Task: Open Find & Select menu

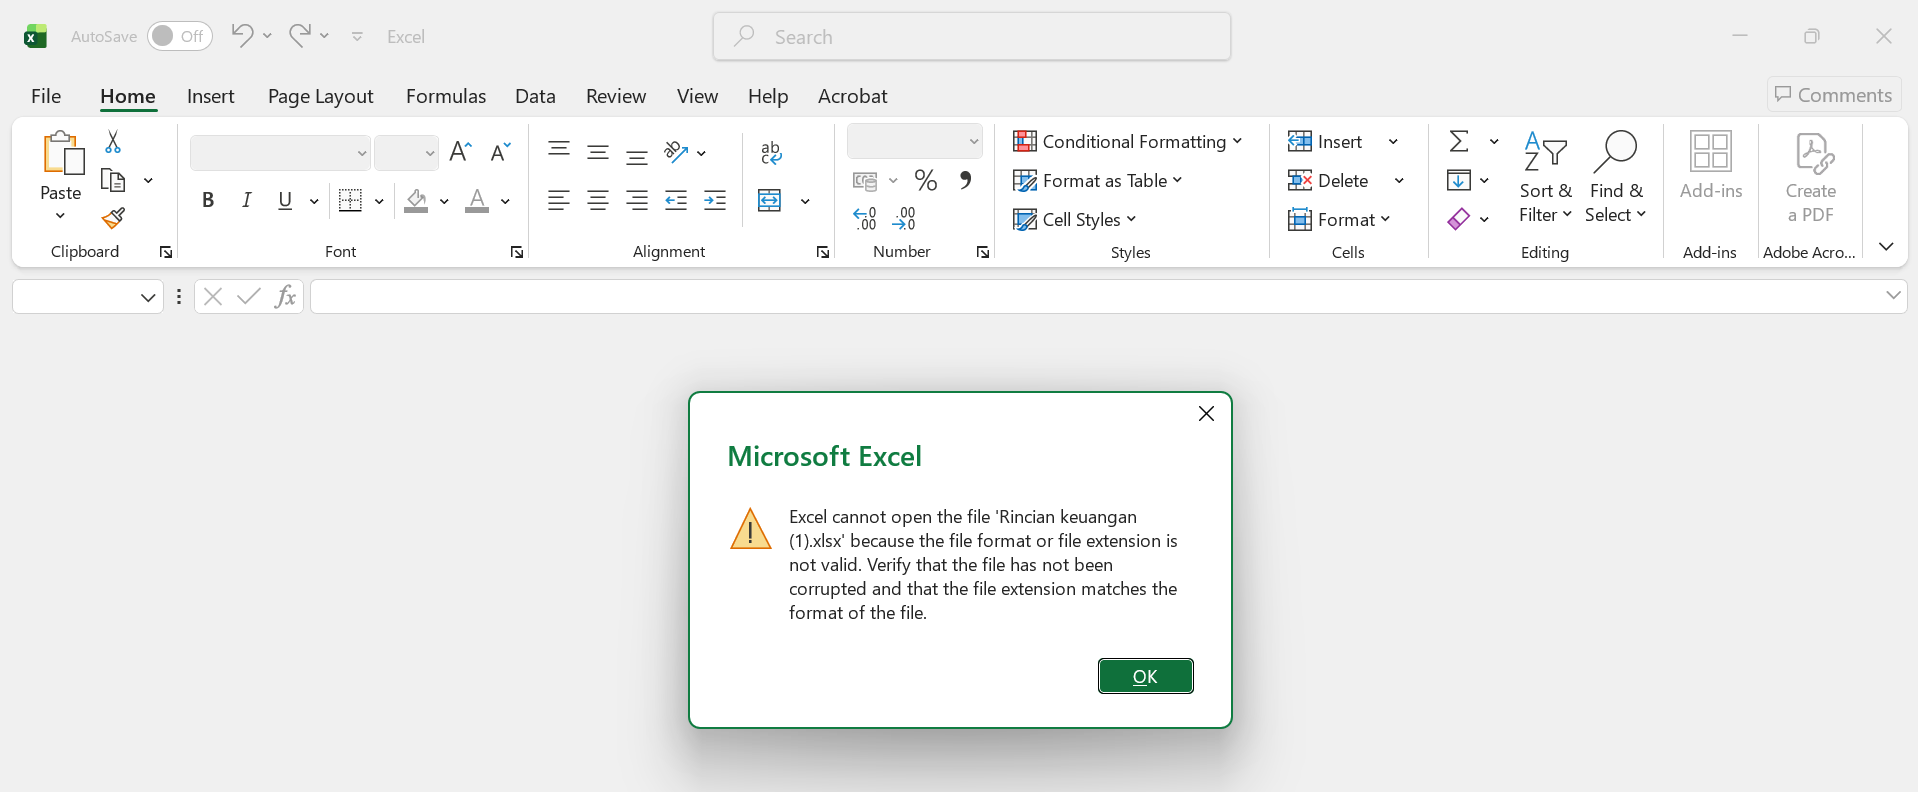Action: [1615, 178]
